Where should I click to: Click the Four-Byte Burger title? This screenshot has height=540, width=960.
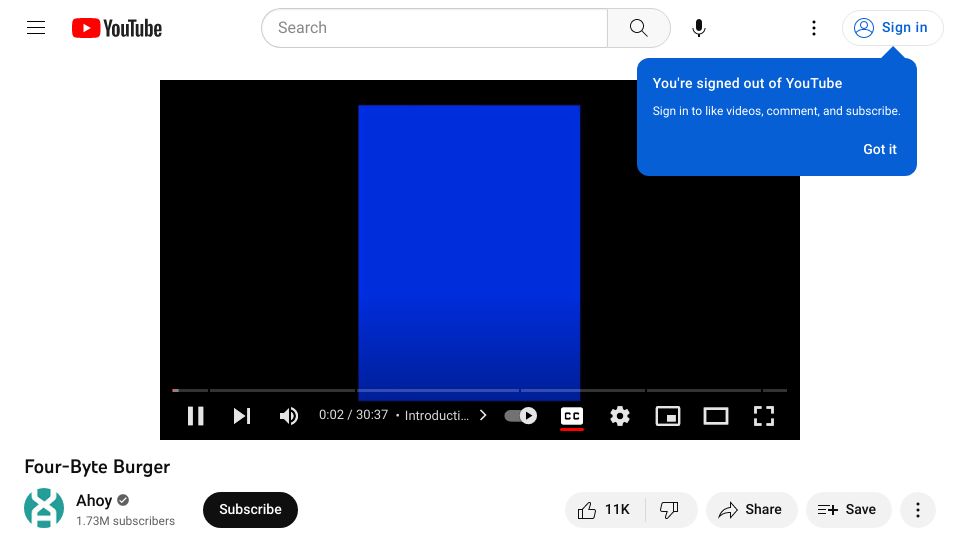(x=97, y=467)
